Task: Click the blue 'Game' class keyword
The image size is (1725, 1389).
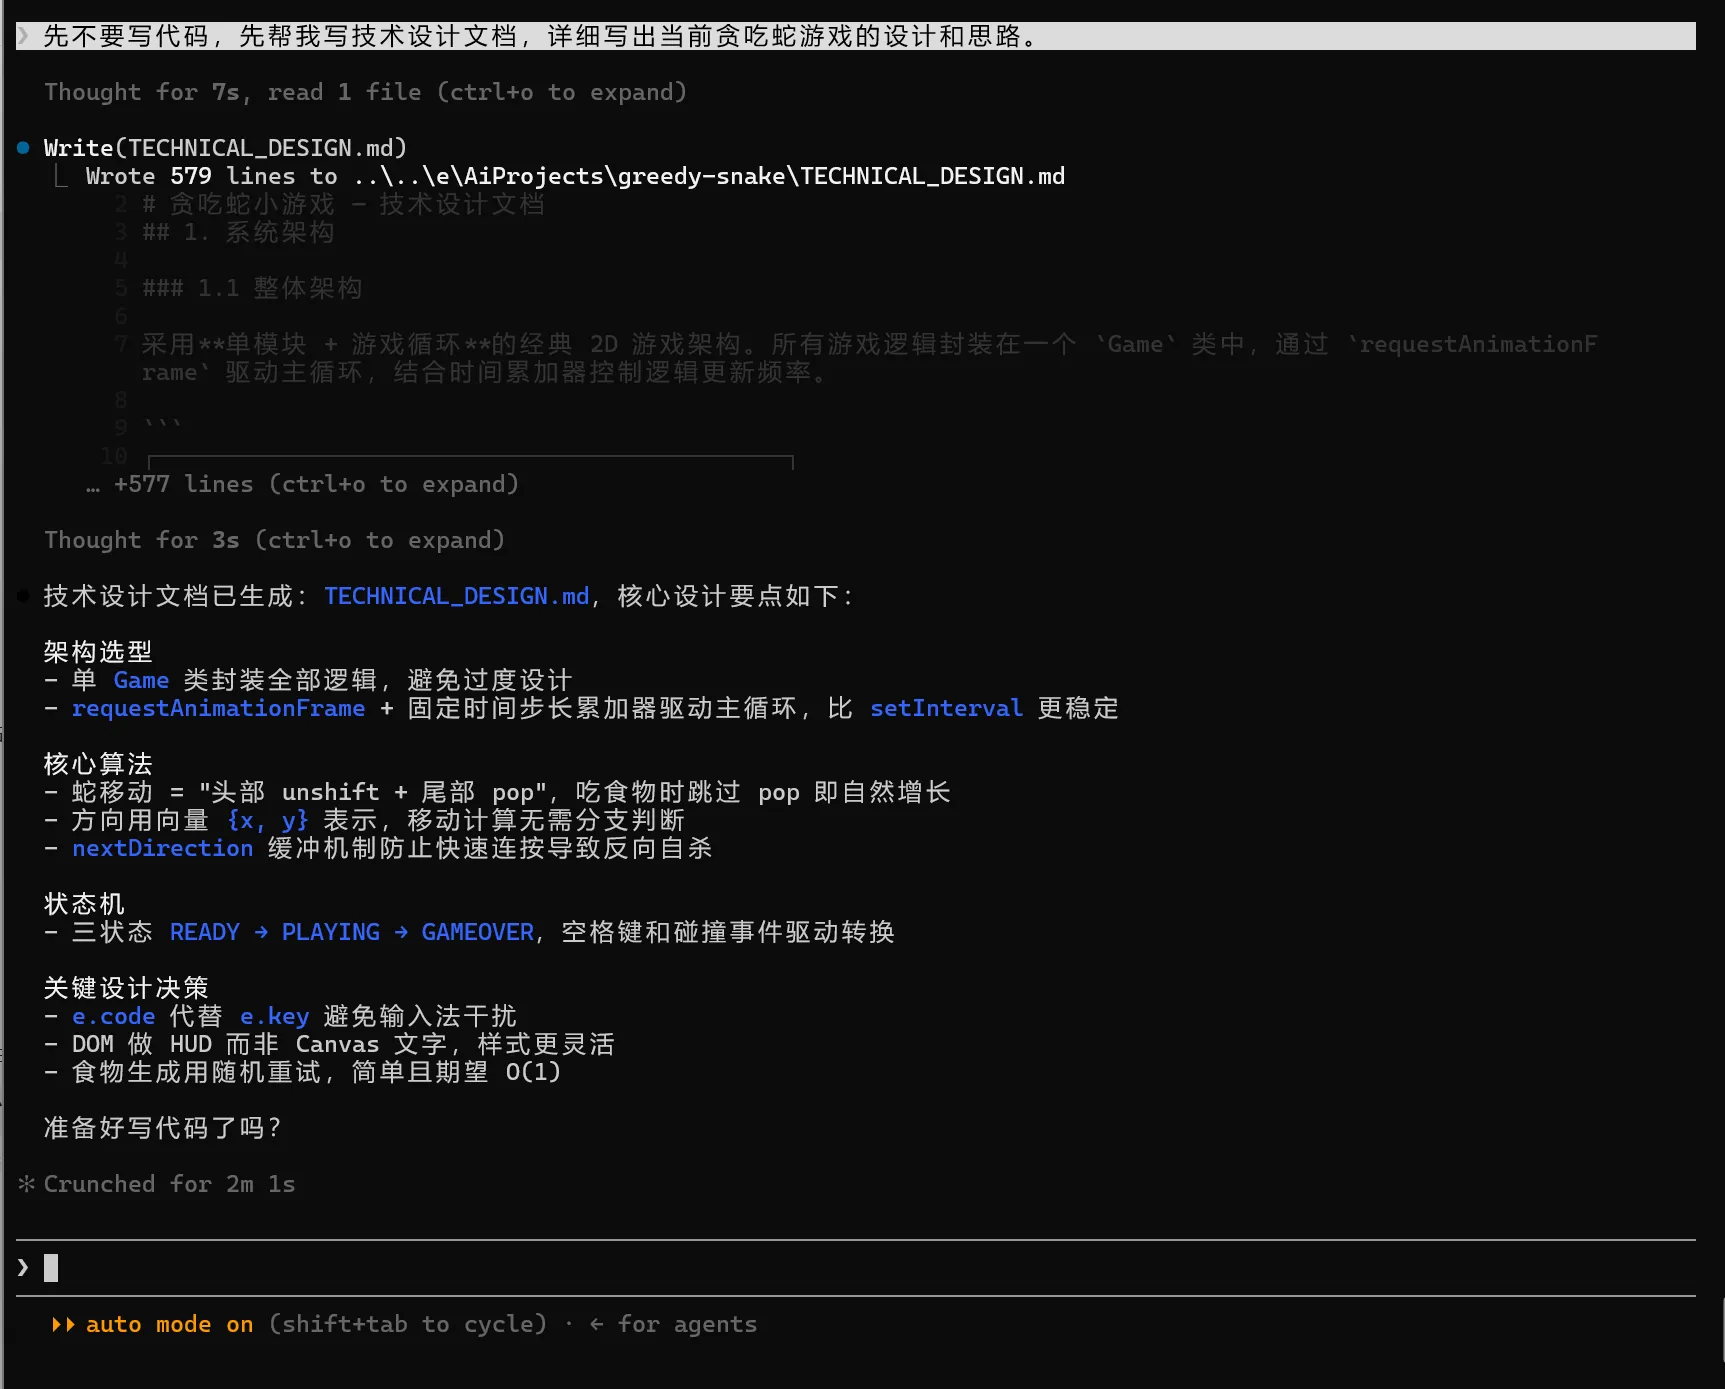Action: (141, 680)
